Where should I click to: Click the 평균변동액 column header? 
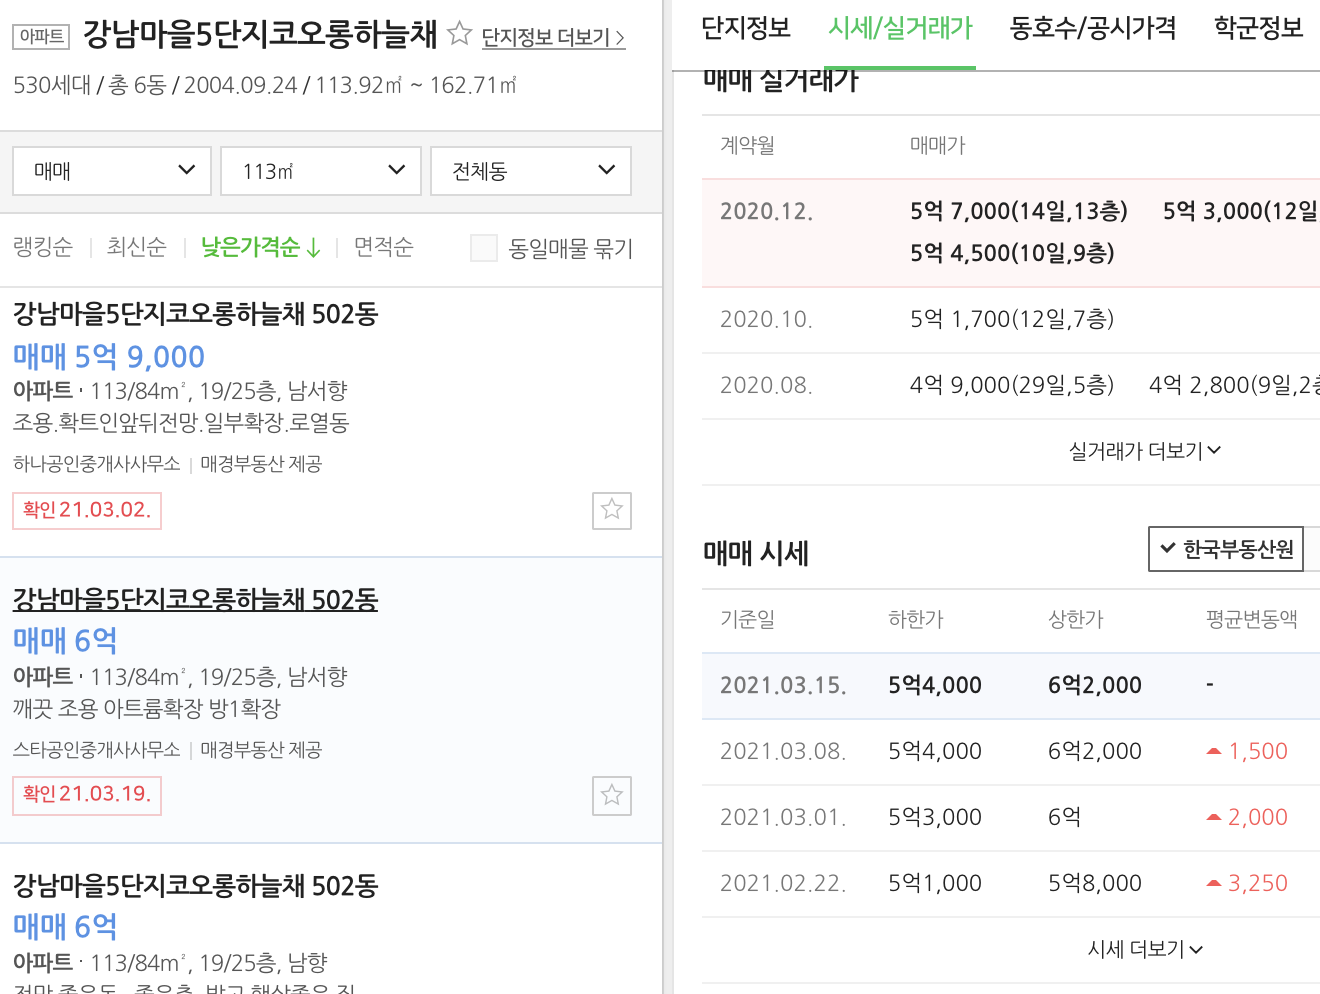click(1251, 619)
